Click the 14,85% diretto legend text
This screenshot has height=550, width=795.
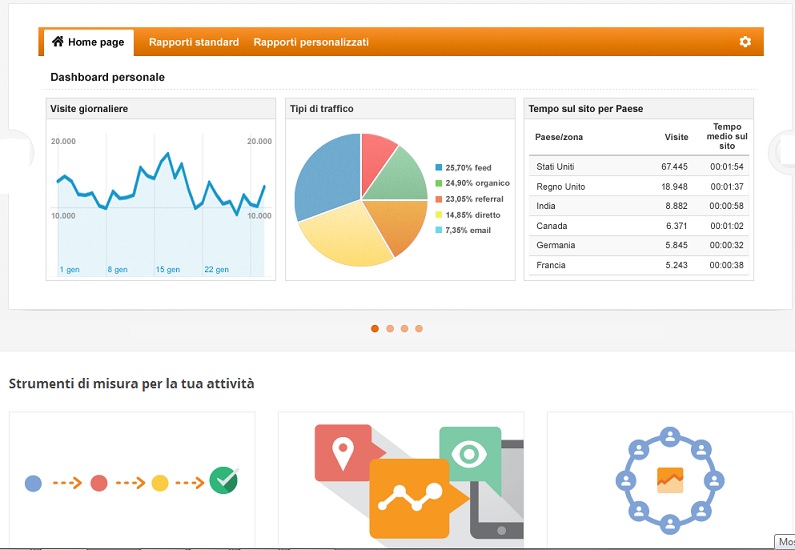(473, 215)
